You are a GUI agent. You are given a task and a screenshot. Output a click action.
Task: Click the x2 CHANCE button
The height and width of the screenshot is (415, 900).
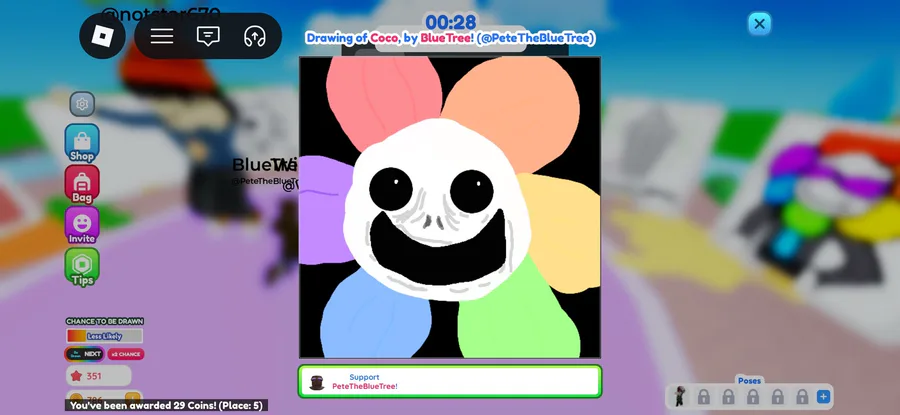coord(126,354)
